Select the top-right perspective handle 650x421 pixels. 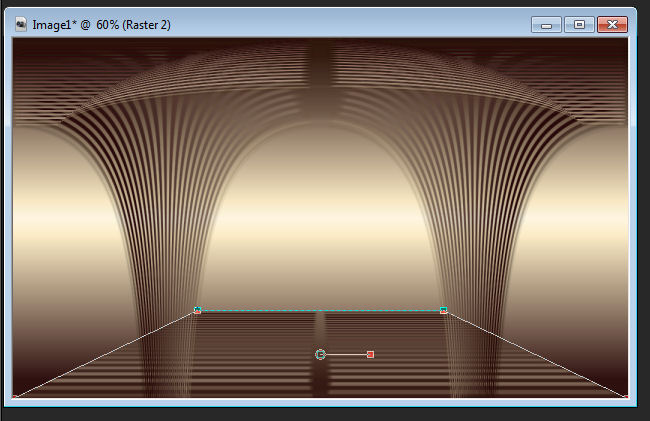[x=444, y=310]
